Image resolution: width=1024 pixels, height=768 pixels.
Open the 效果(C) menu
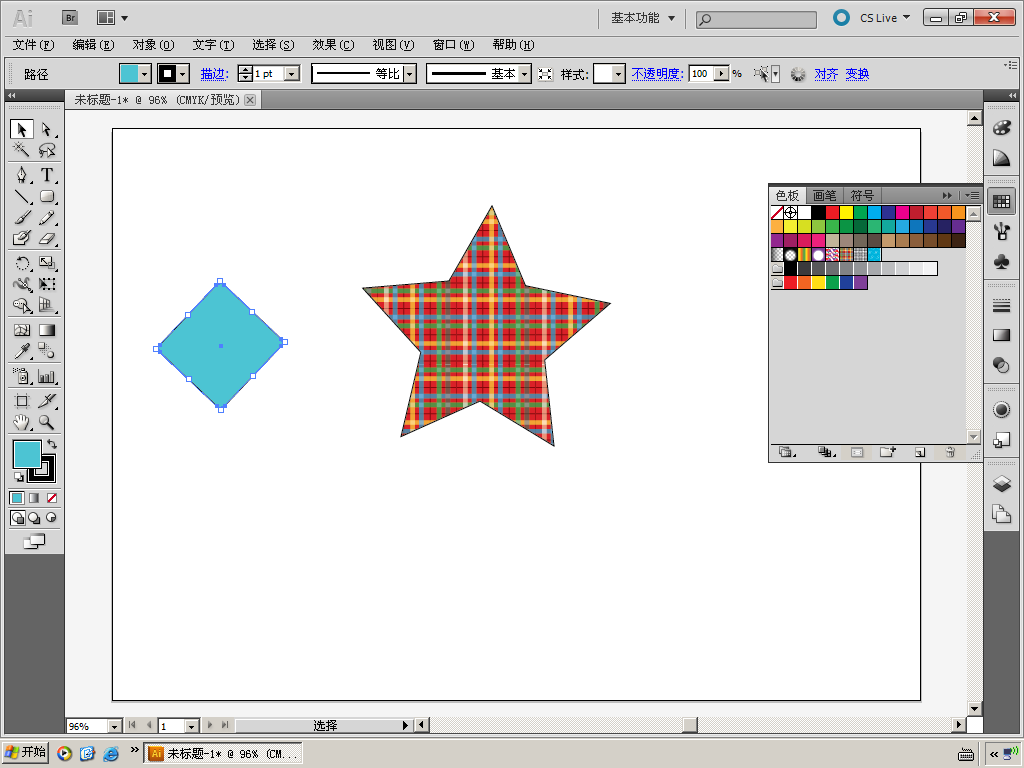(x=333, y=45)
